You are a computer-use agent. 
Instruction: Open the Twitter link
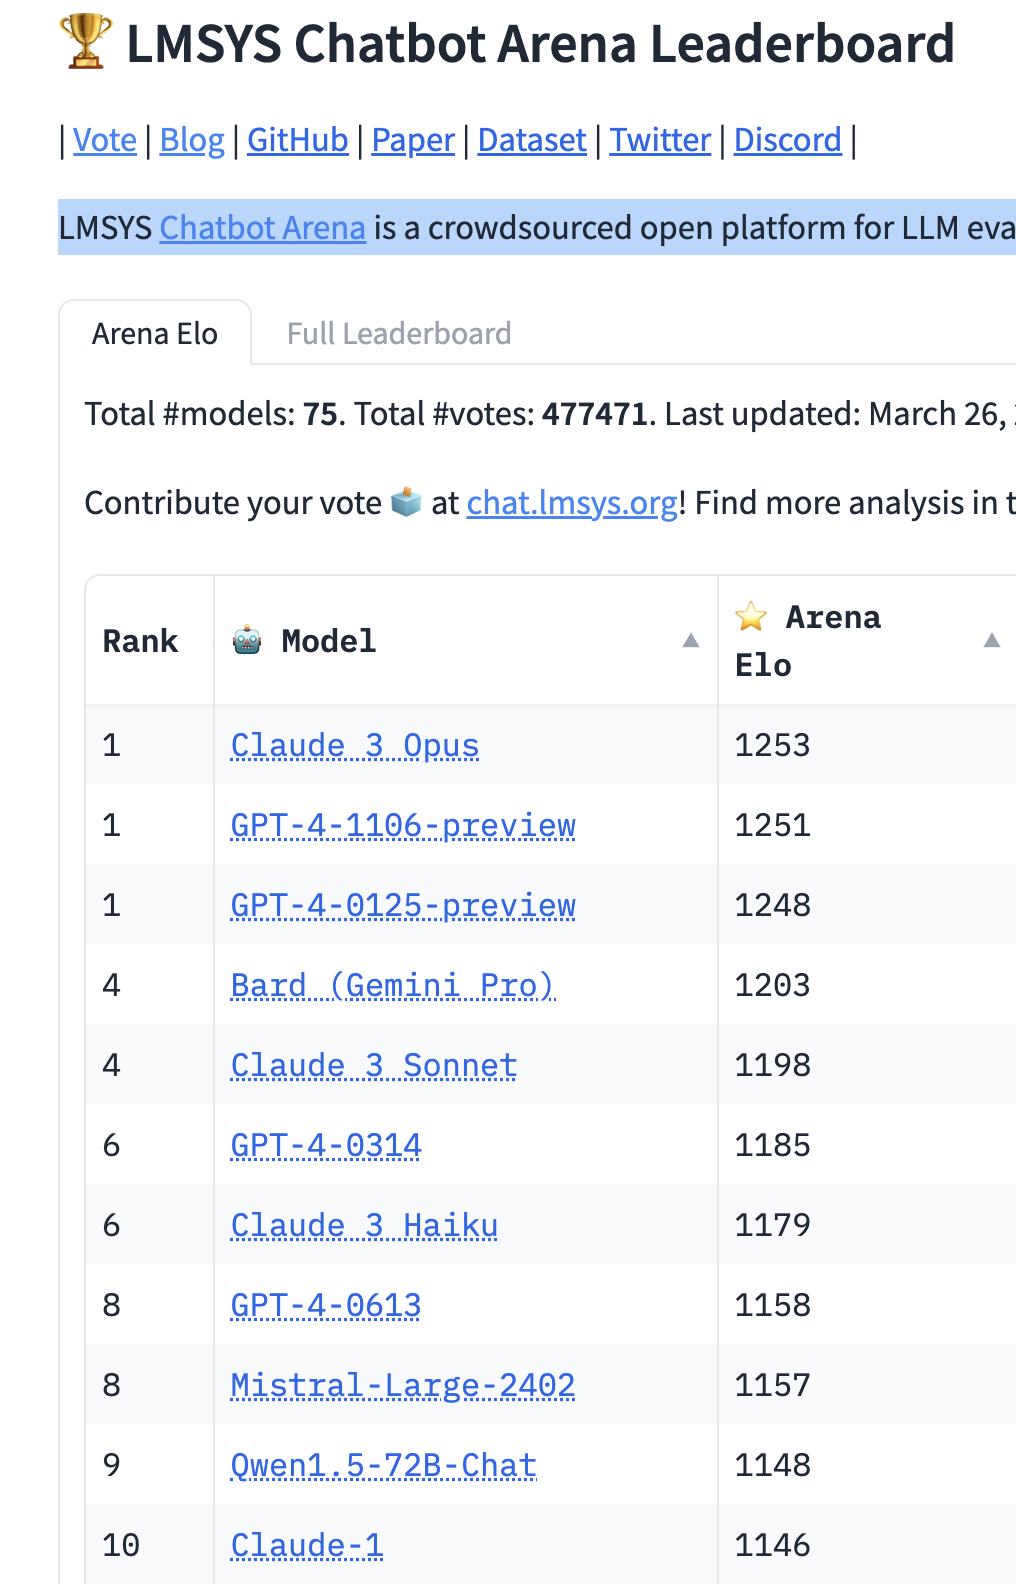(660, 140)
